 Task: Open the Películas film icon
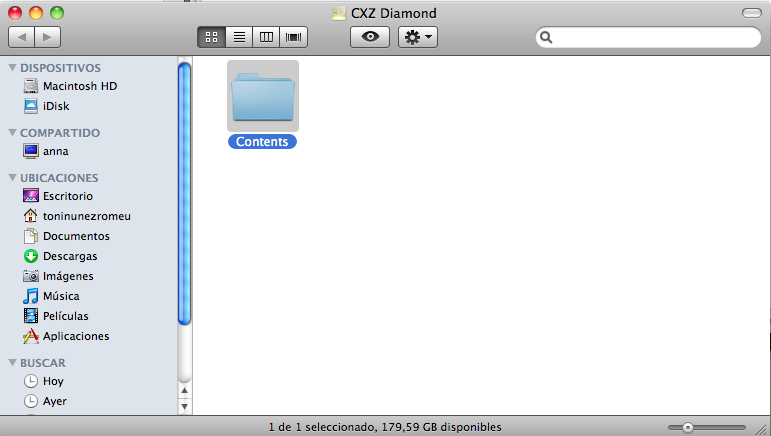click(x=30, y=316)
